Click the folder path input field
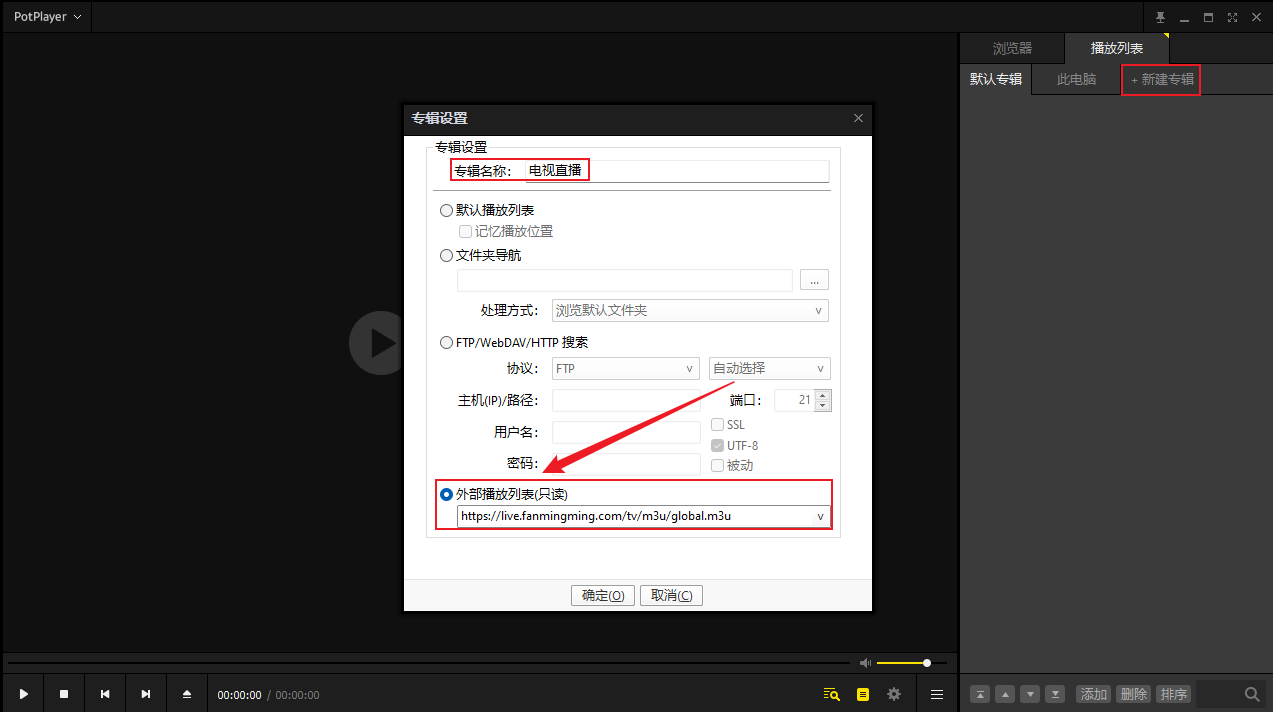 click(x=625, y=280)
